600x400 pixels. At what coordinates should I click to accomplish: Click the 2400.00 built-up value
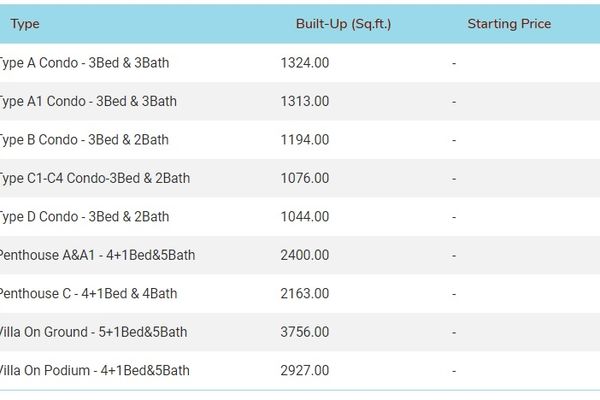tap(305, 255)
